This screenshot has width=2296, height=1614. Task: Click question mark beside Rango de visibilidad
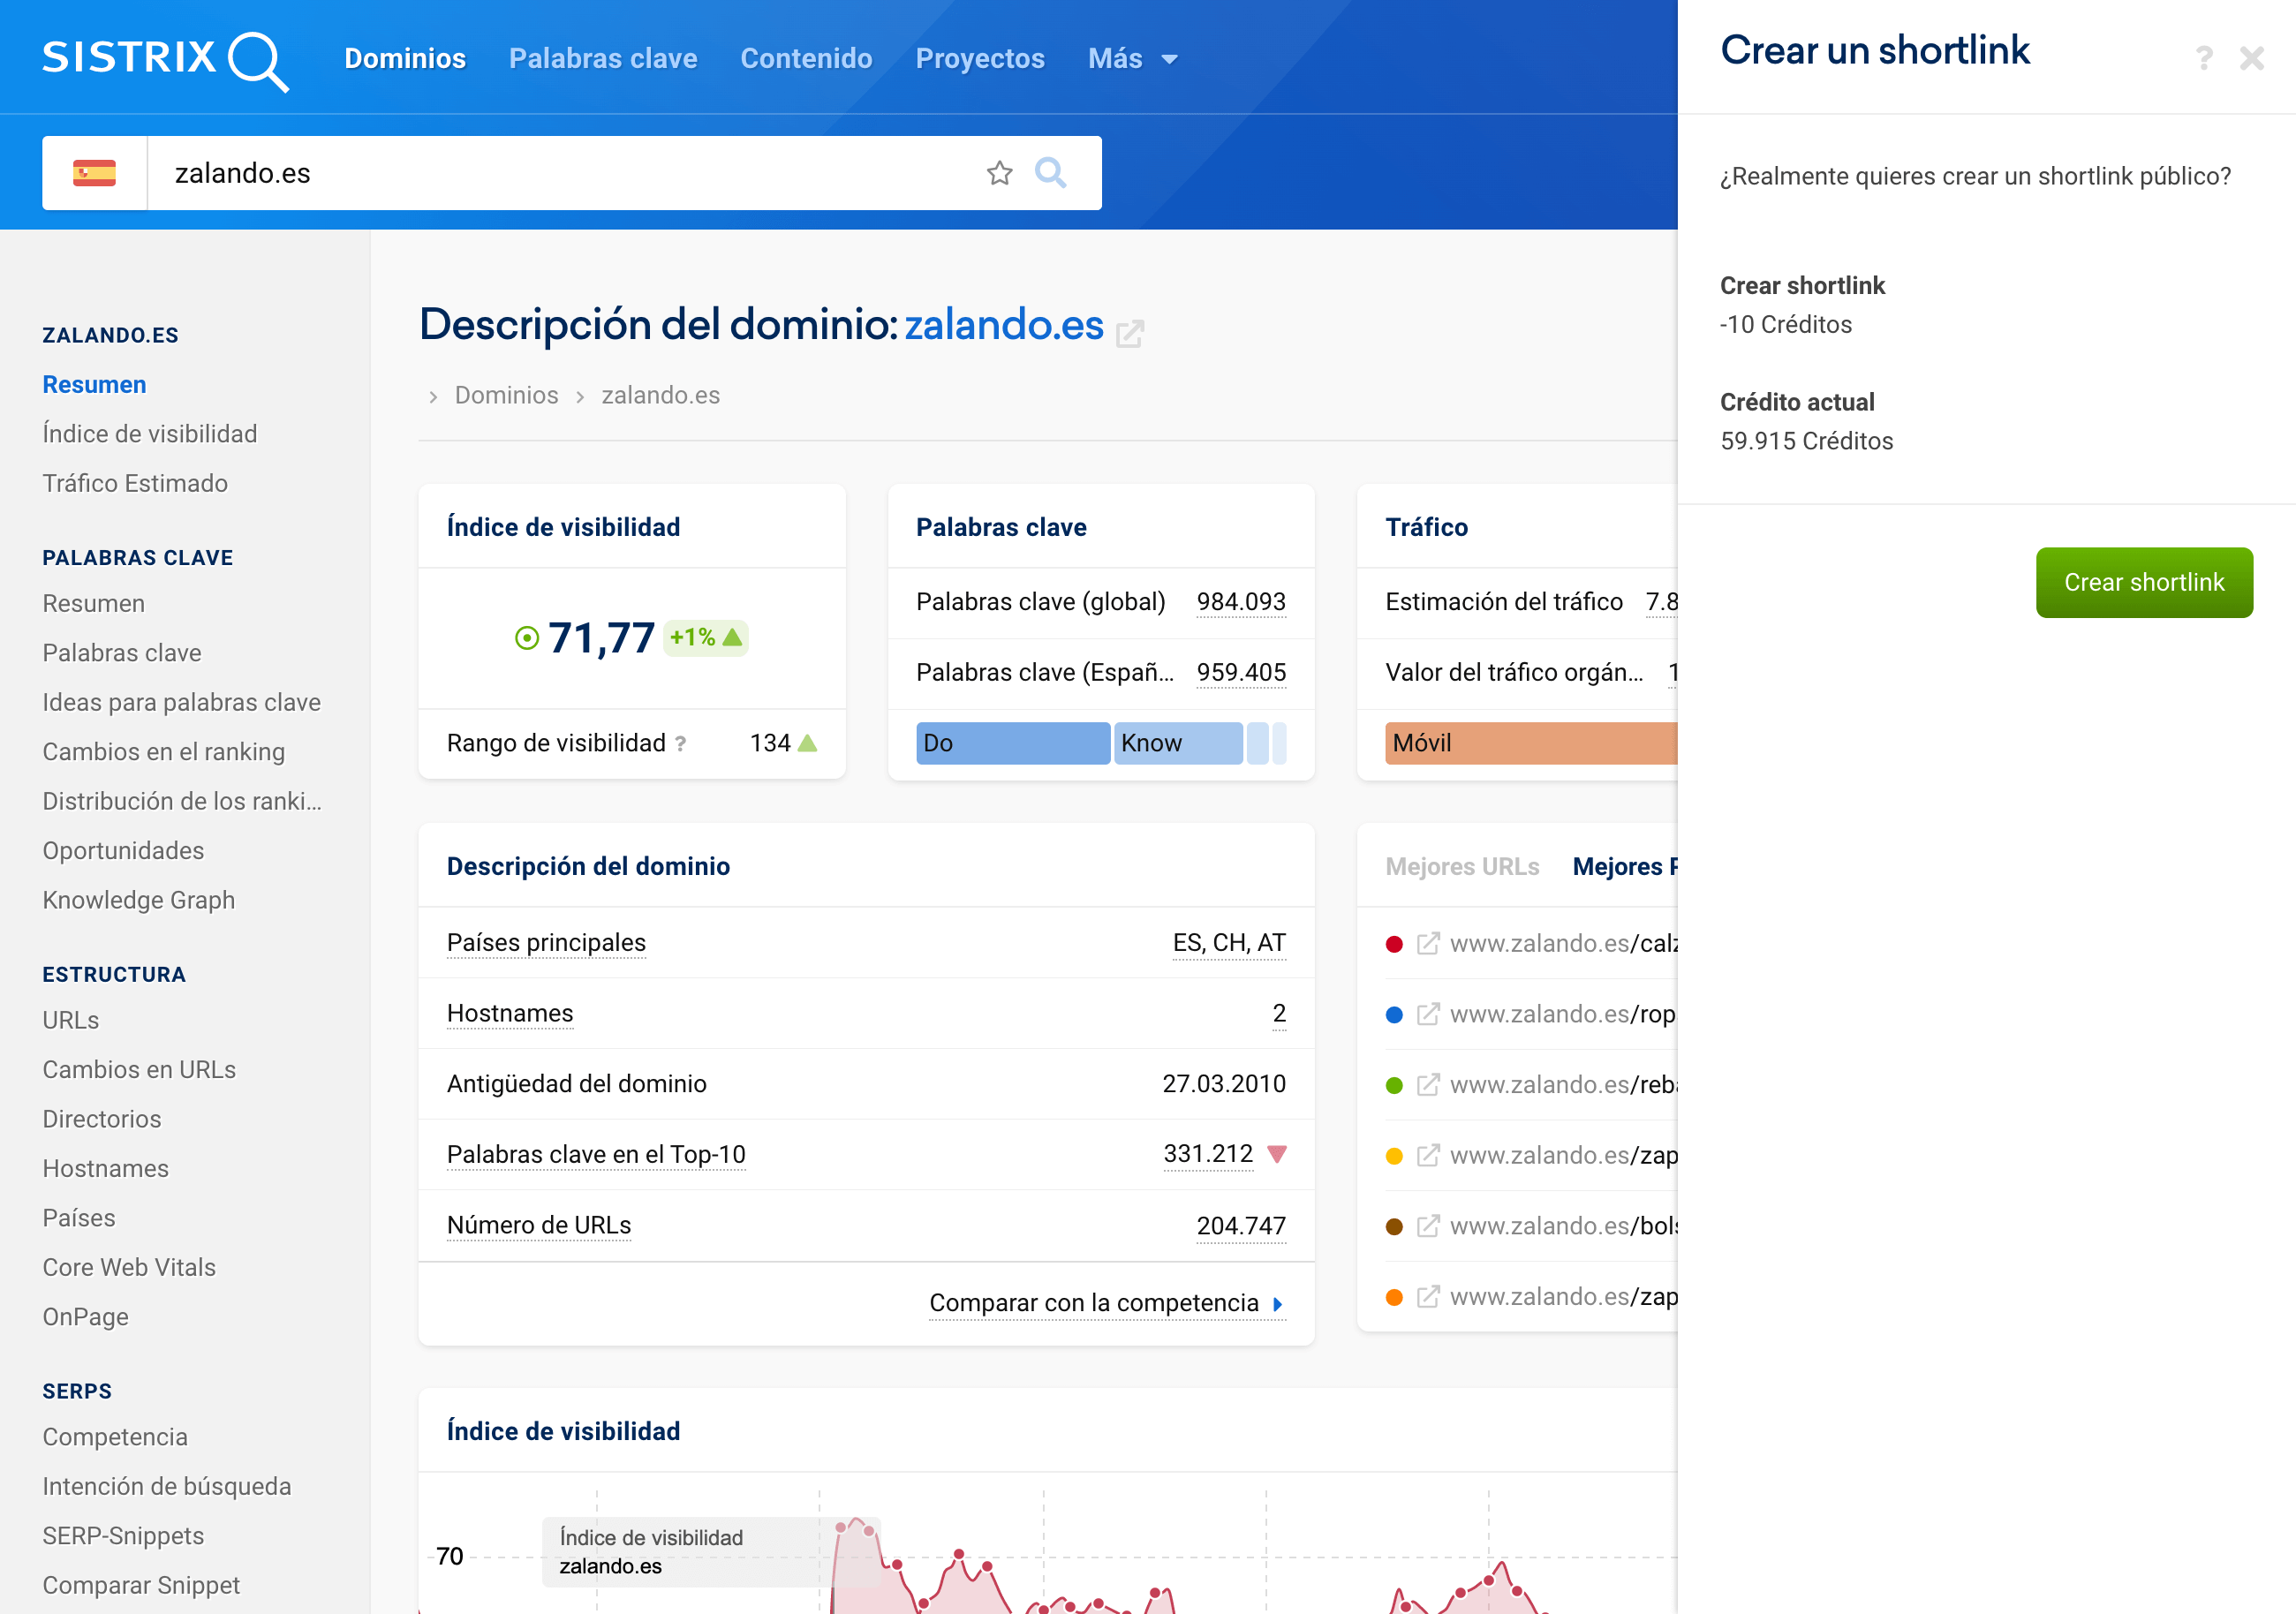tap(680, 744)
